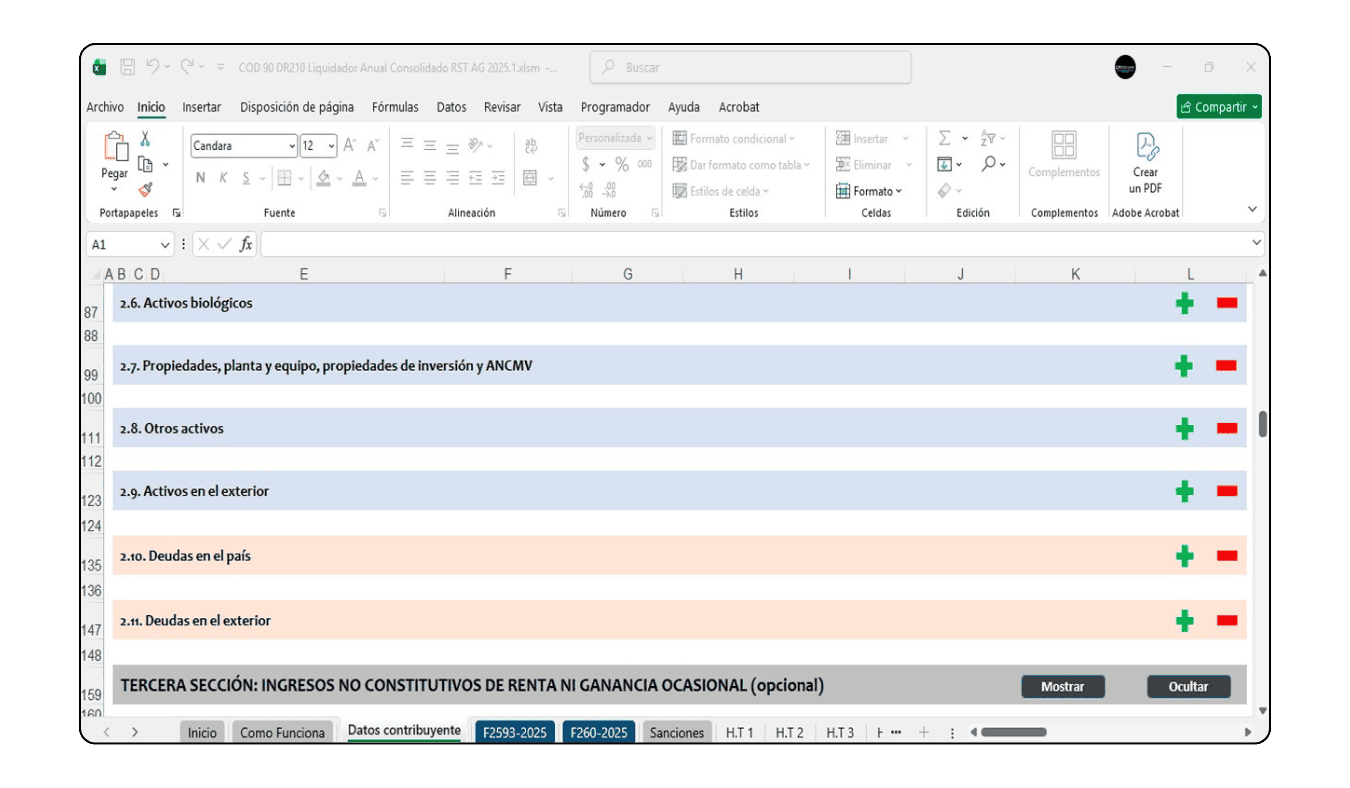Toggle underline formatting with the S icon
This screenshot has height=788, width=1350.
[x=246, y=177]
